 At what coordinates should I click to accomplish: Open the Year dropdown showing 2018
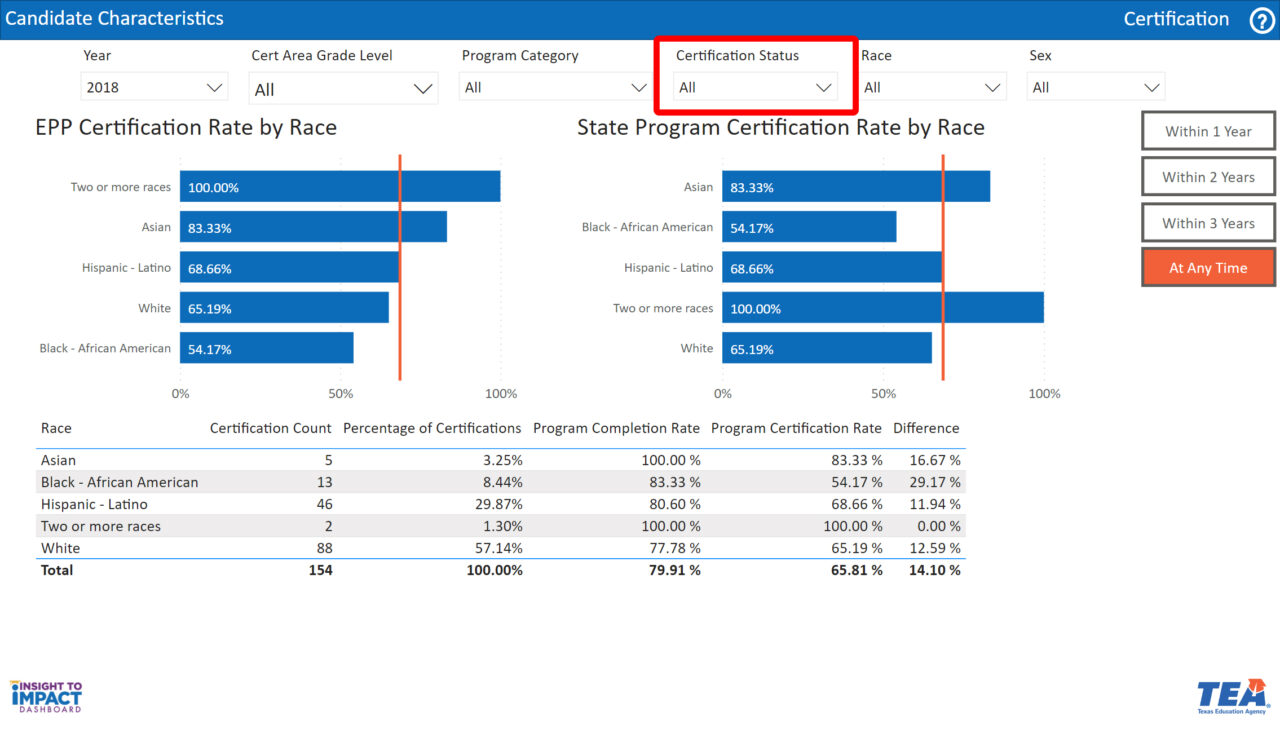153,86
